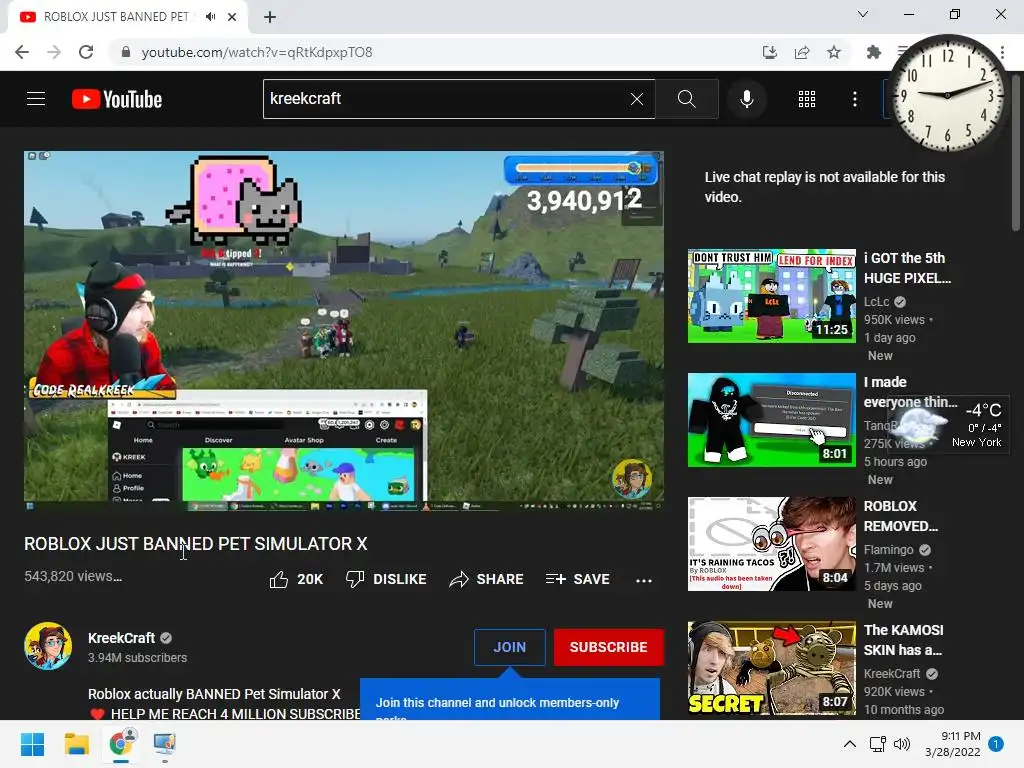
Task: Click 'ROBLOX JUST BANNED PET SIMULATOR X' title
Action: (196, 543)
